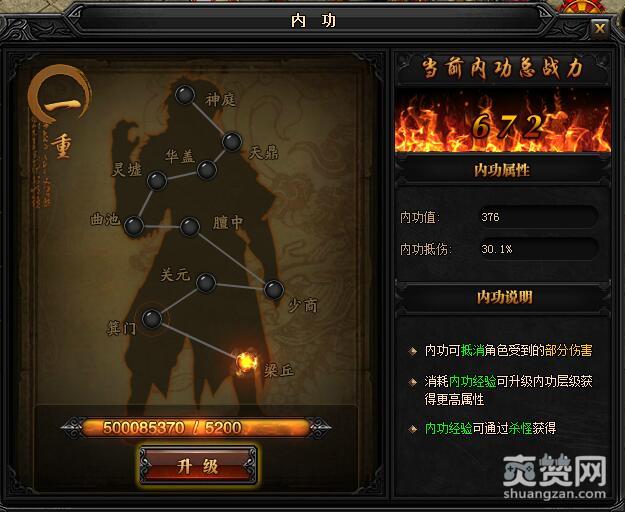
Task: Select the 天鼎 acupoint node
Action: [232, 141]
